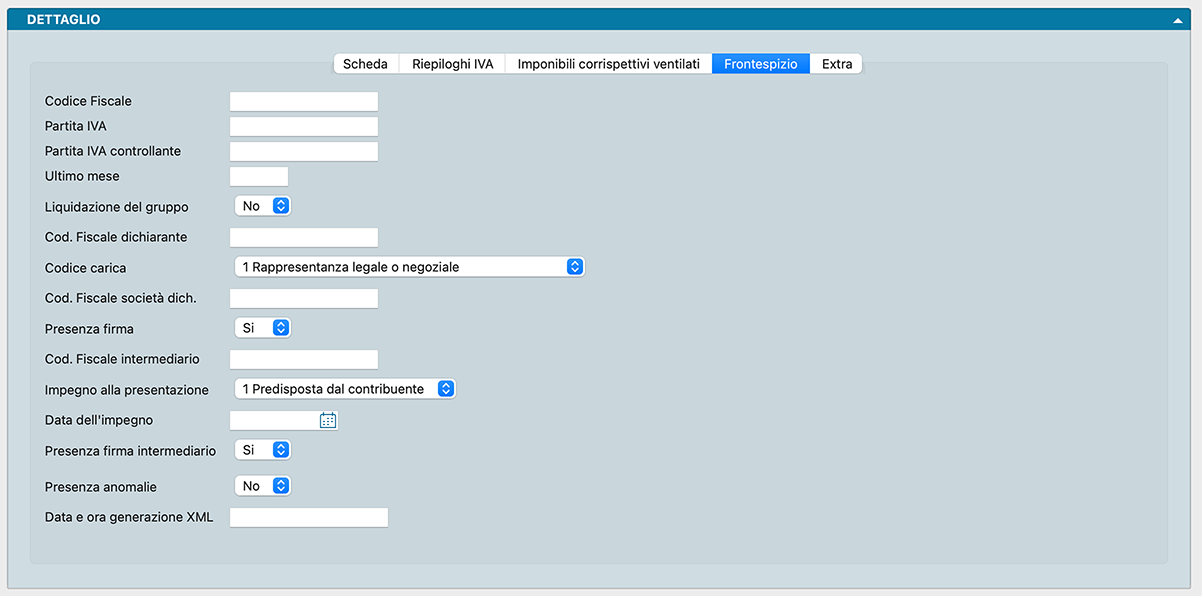
Task: Select Imponibili corrispettivi ventilati tab
Action: point(608,64)
